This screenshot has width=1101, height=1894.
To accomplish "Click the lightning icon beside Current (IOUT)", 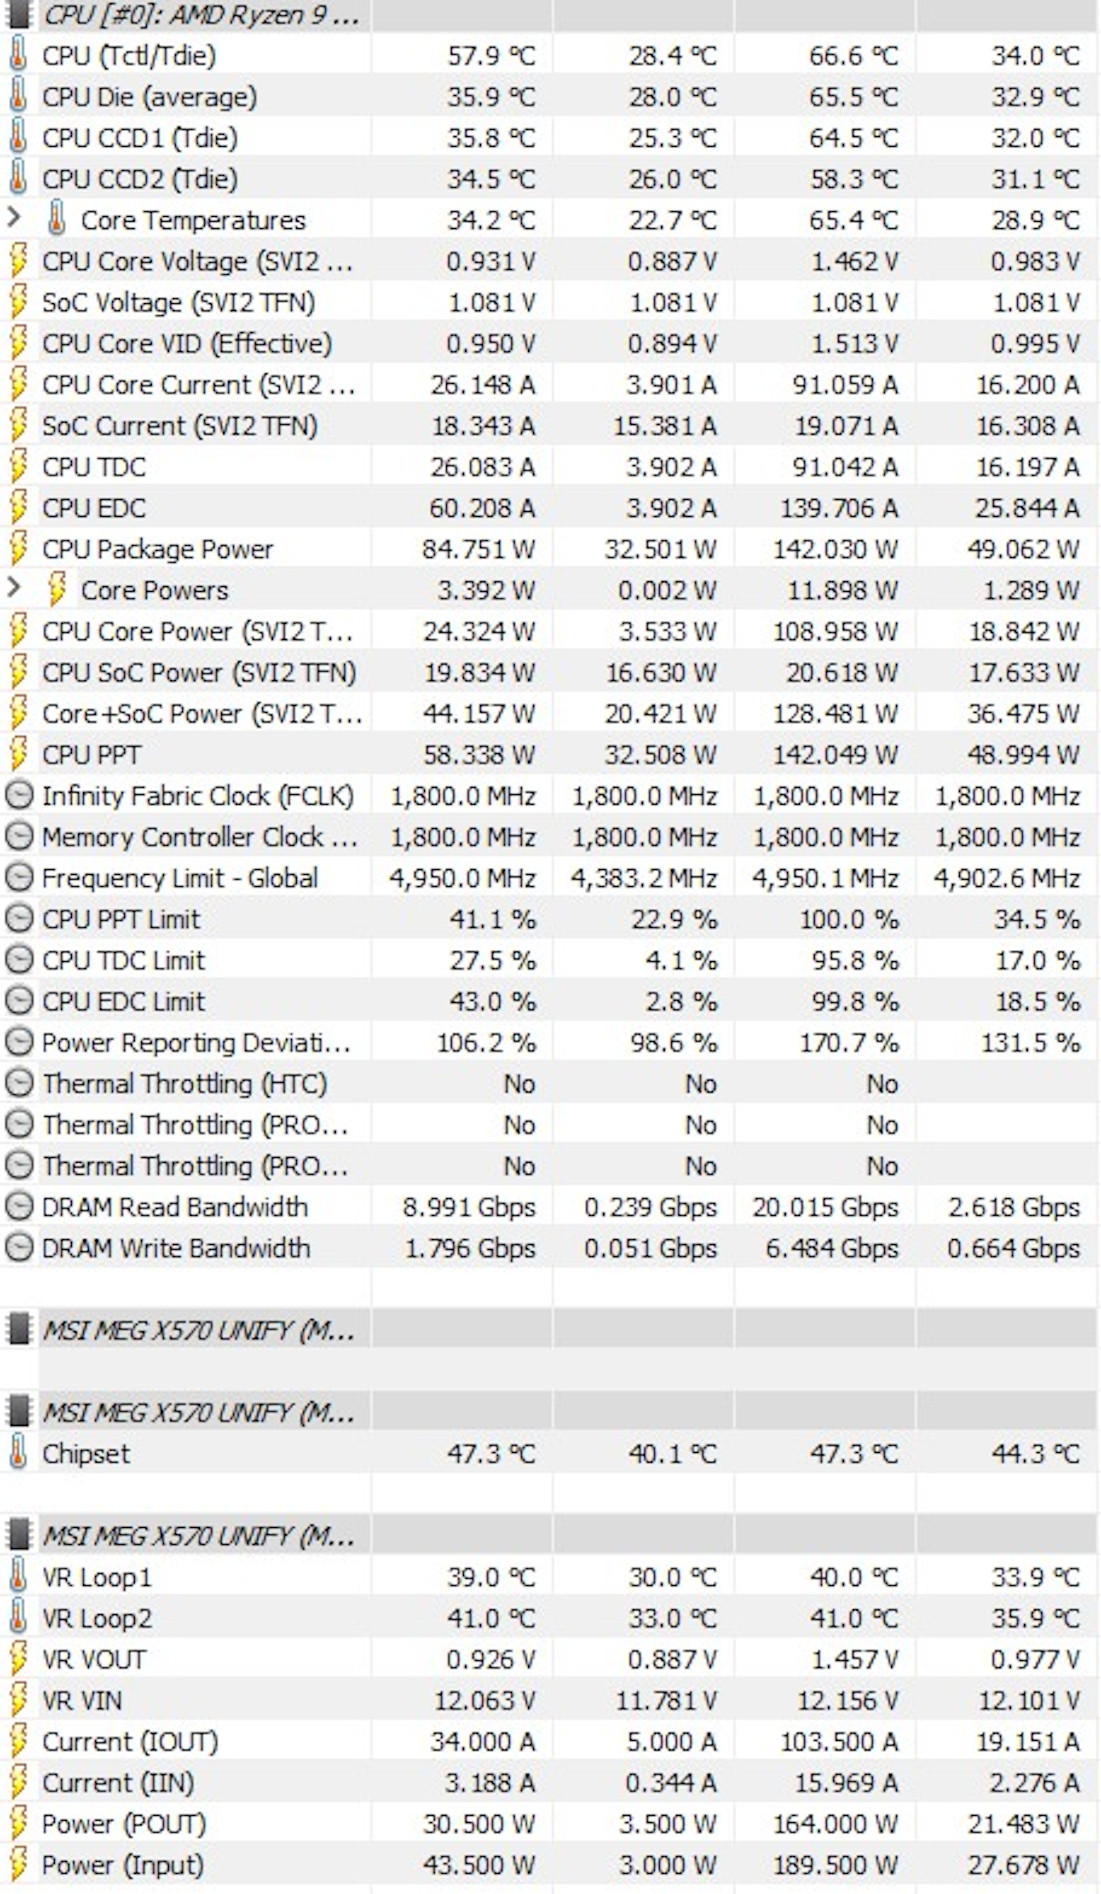I will pyautogui.click(x=16, y=1741).
